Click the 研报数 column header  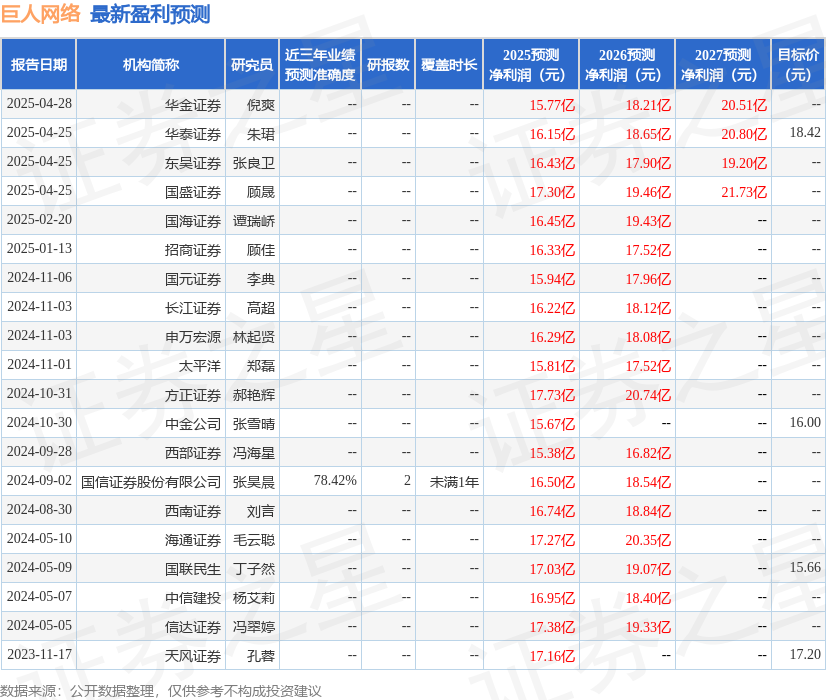tap(388, 64)
